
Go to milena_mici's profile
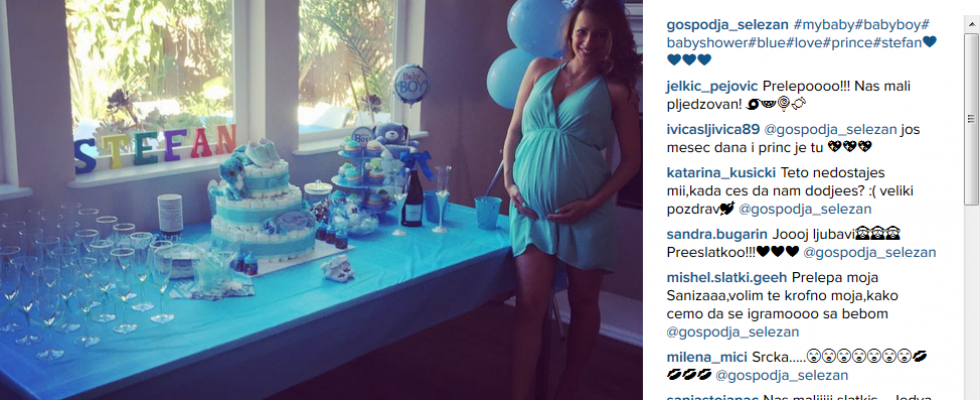707,357
